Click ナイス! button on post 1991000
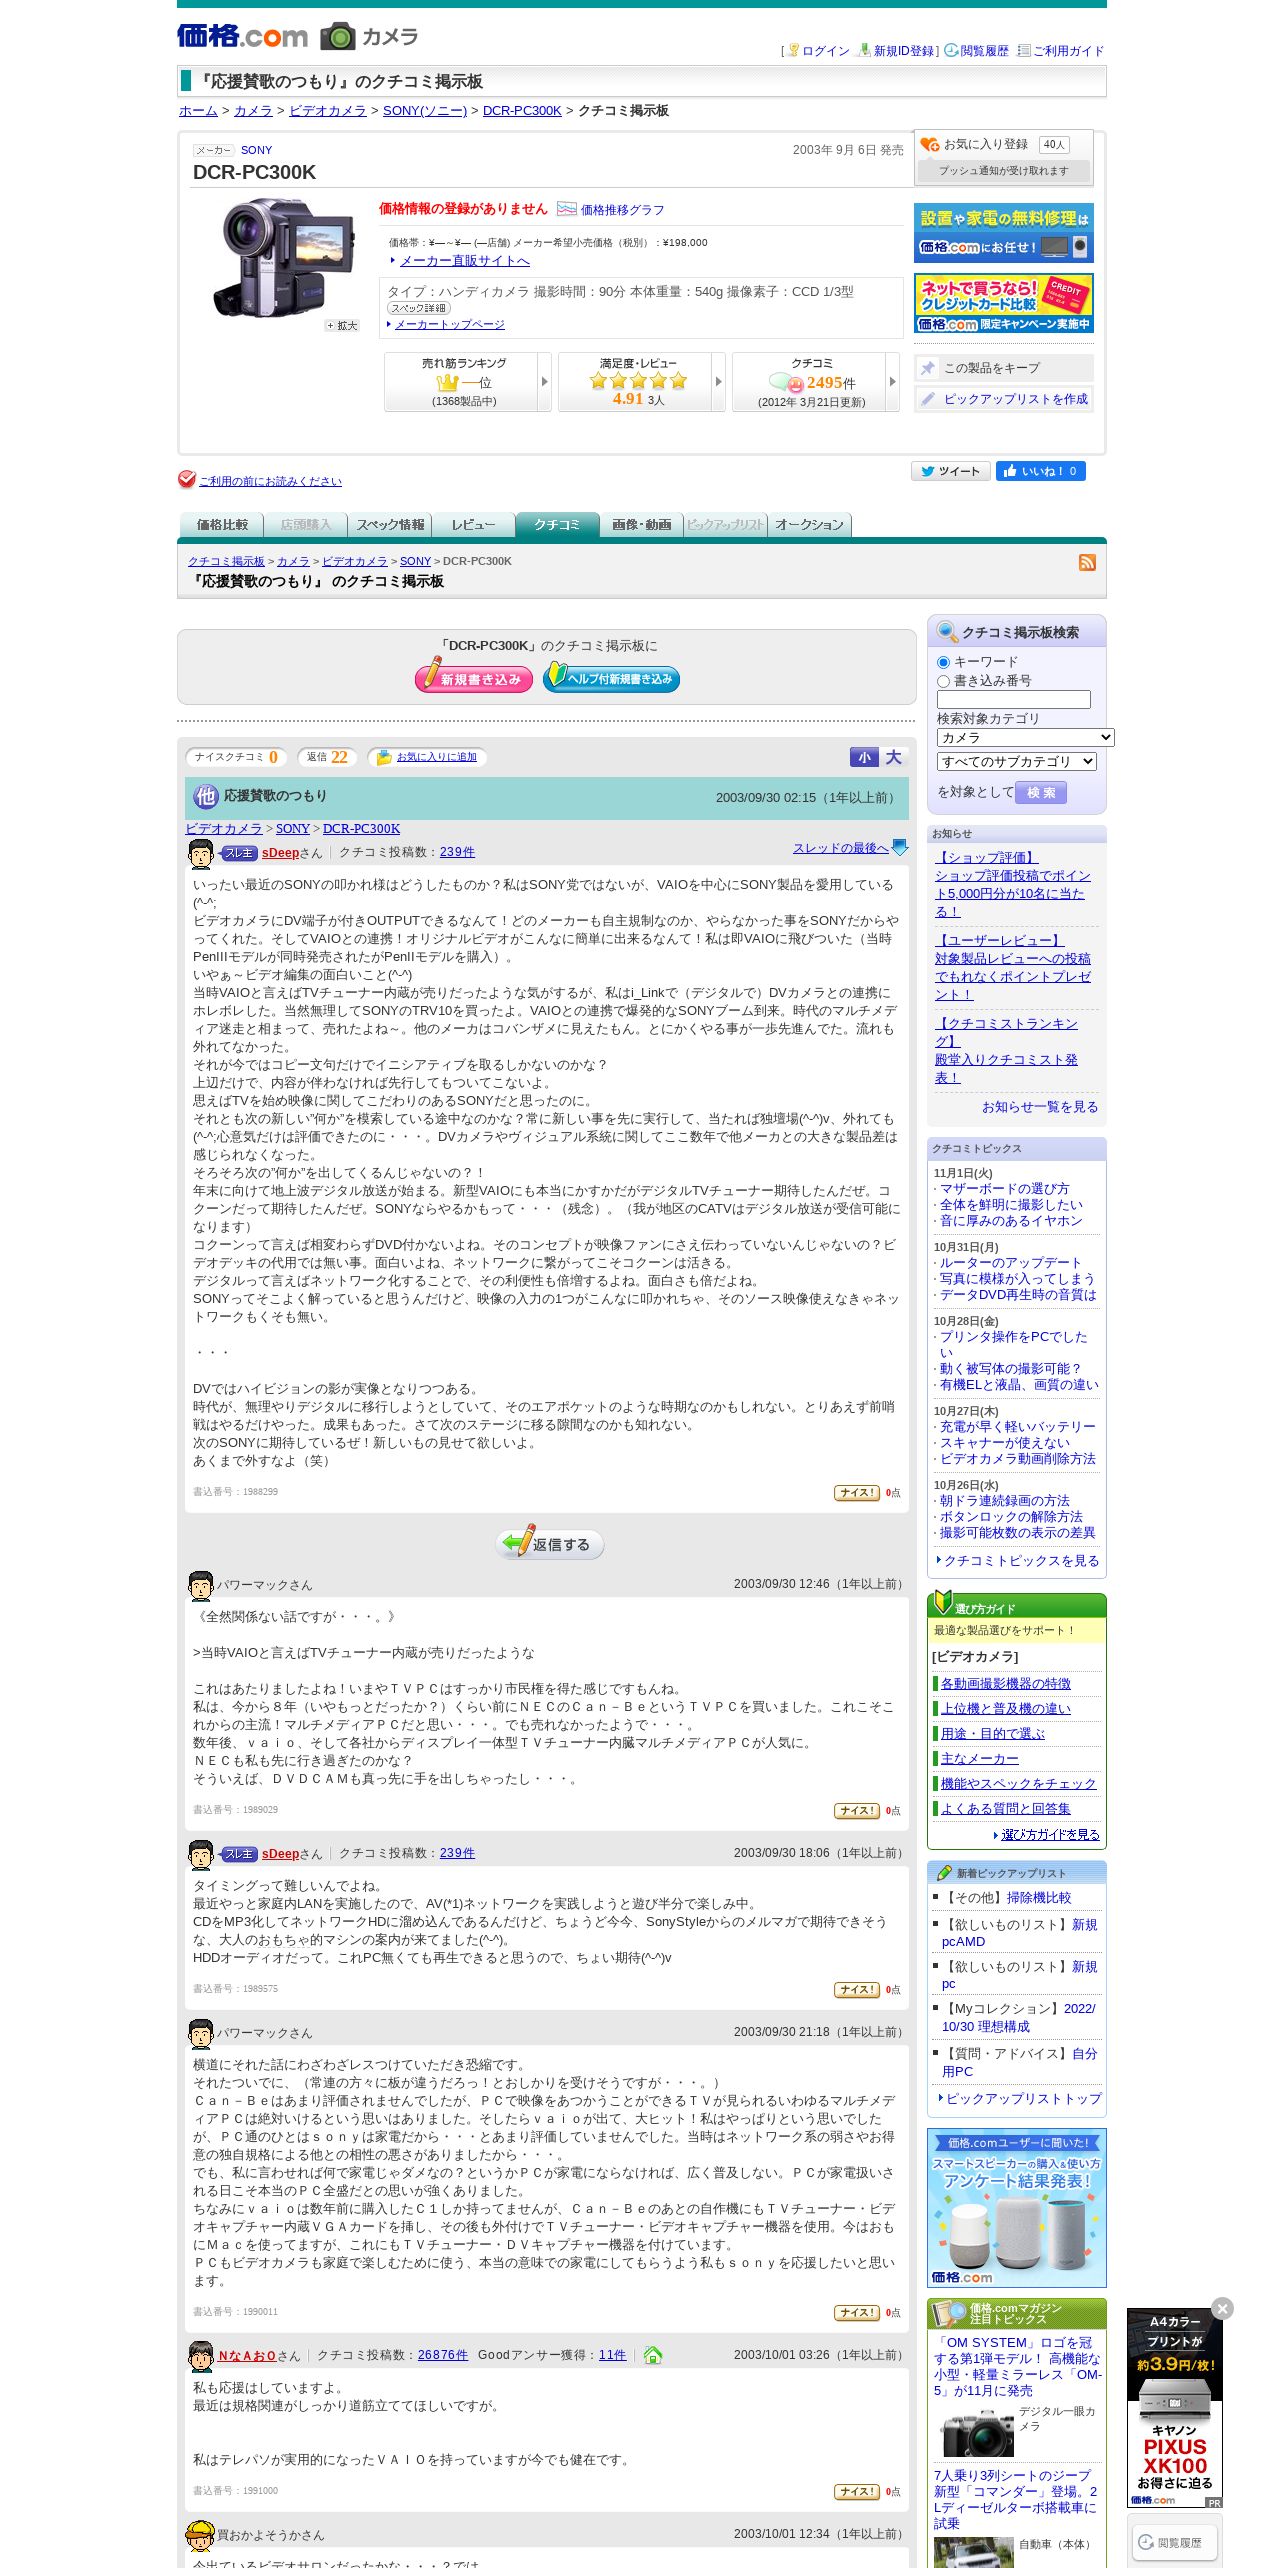 pos(857,2492)
